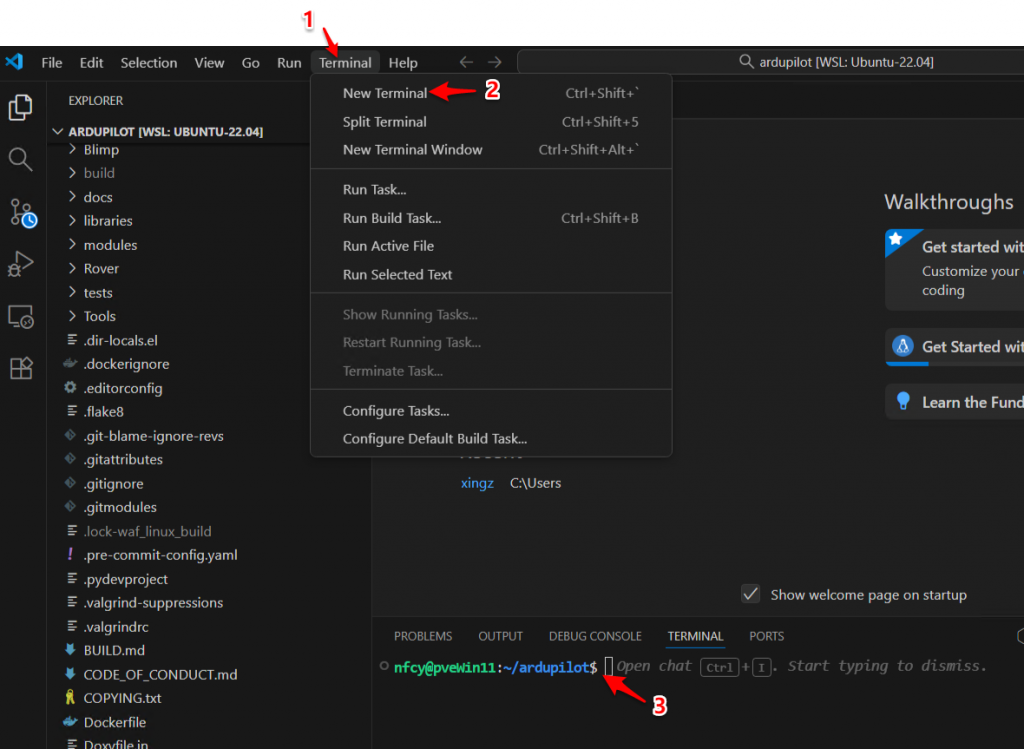Choose Run Build Task menu entry

click(391, 218)
